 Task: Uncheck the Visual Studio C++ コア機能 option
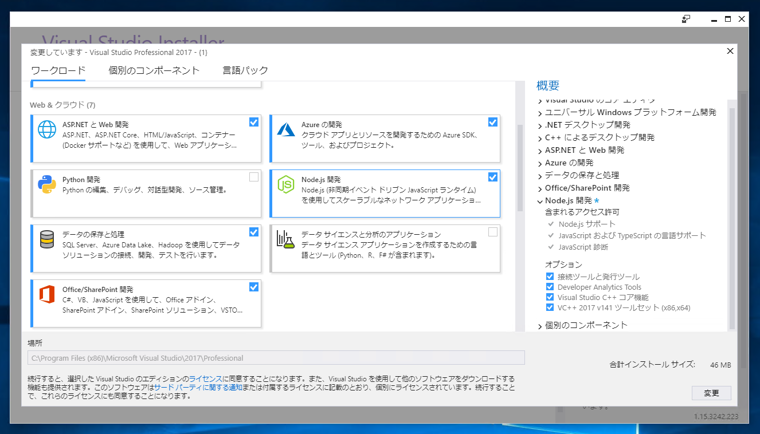[550, 297]
